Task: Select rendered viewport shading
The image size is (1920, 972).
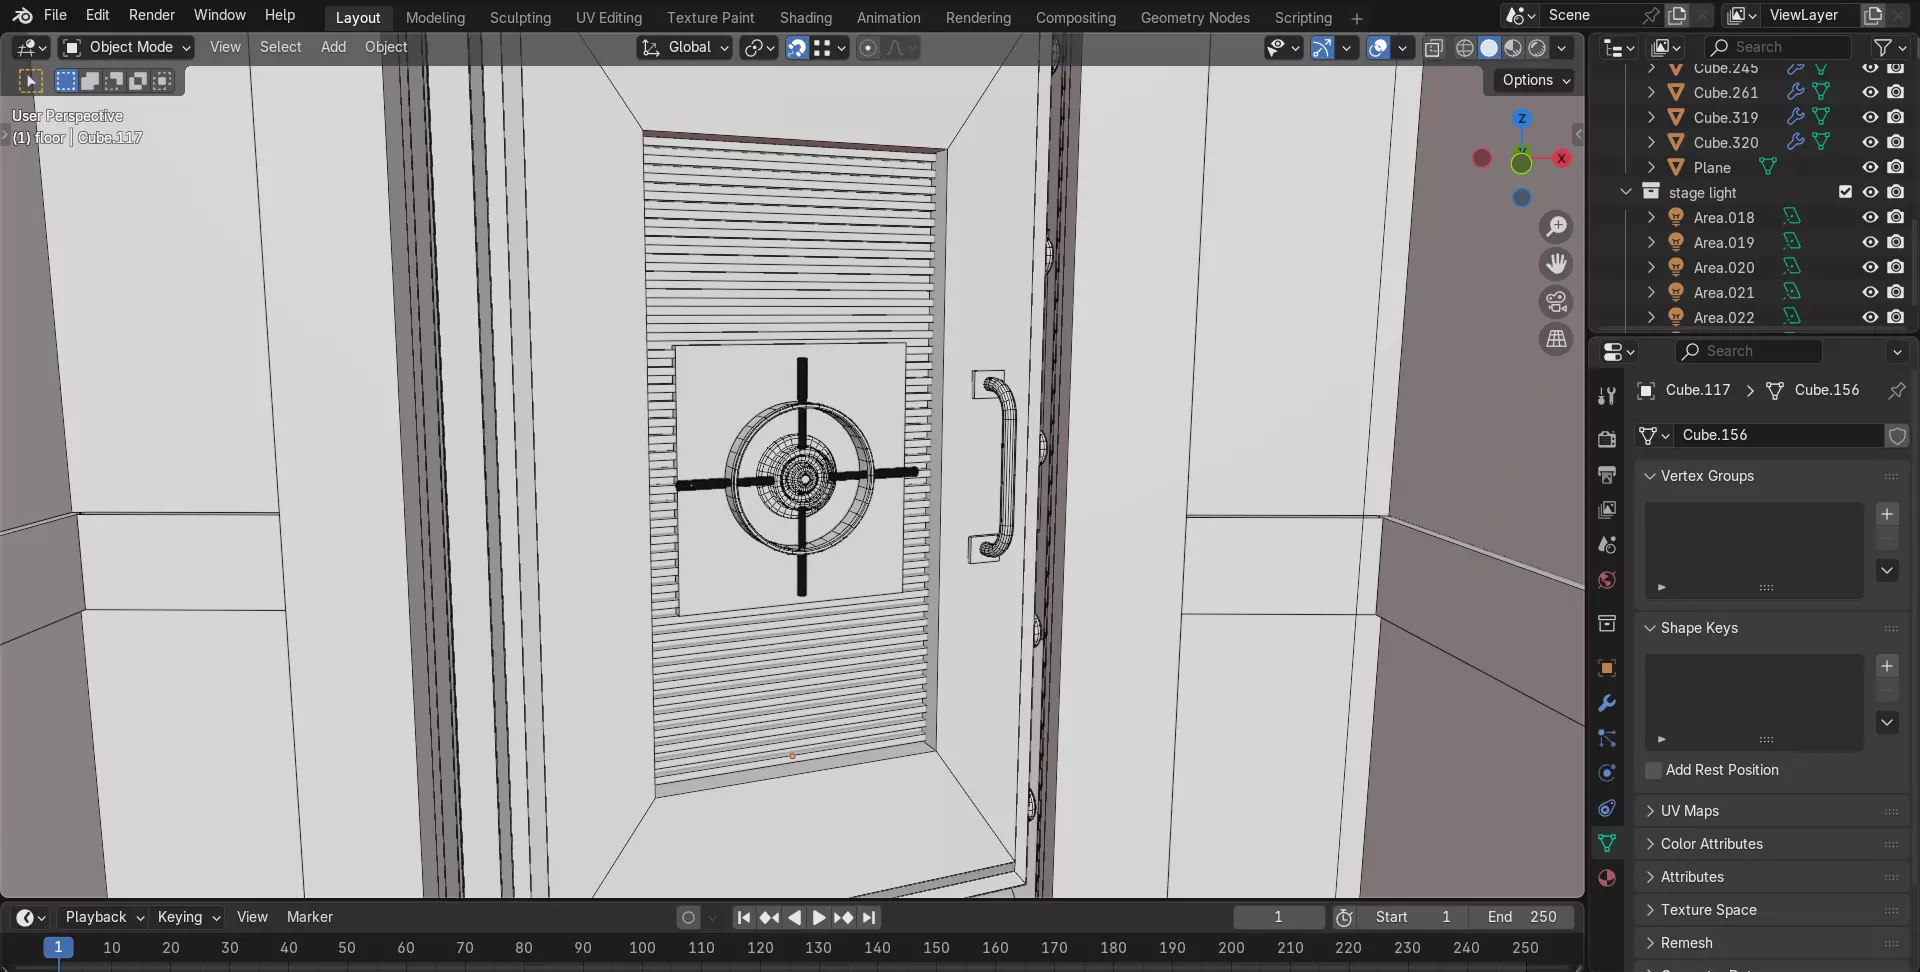Action: click(1537, 48)
